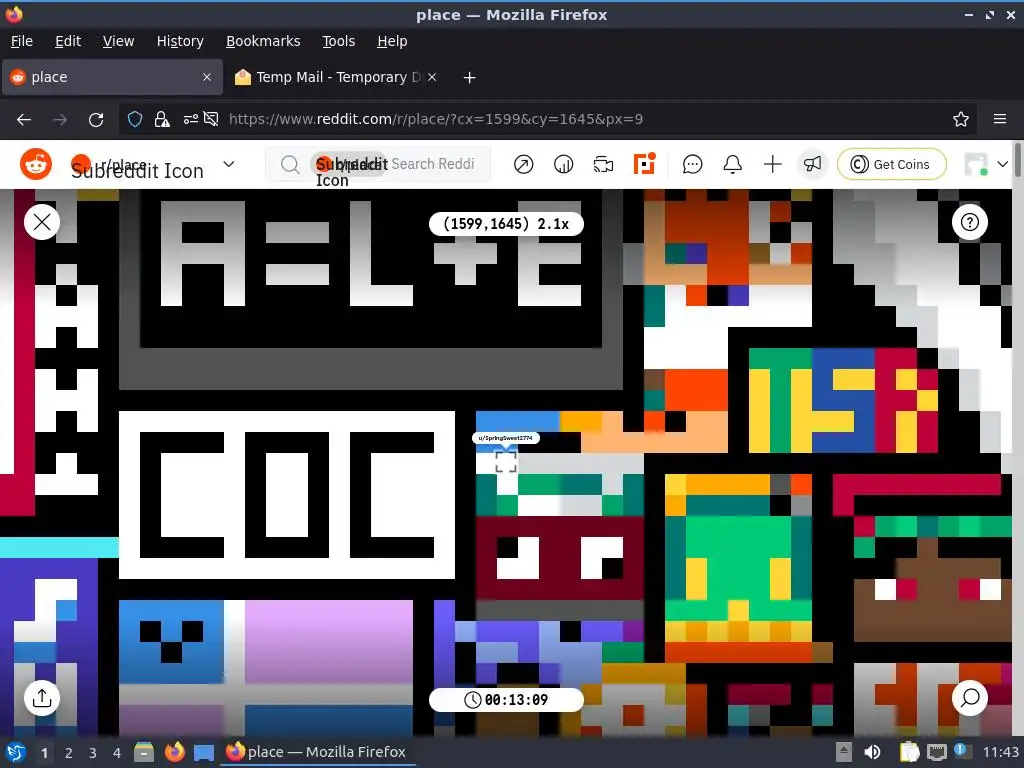Open the advertise megaphone icon
Image resolution: width=1024 pixels, height=768 pixels.
(x=812, y=164)
